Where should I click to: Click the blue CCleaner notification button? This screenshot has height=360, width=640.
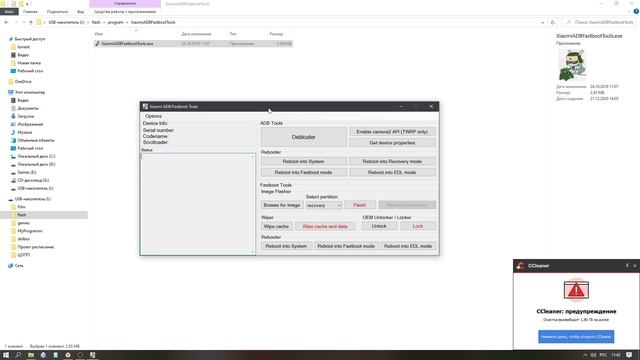[x=576, y=337]
